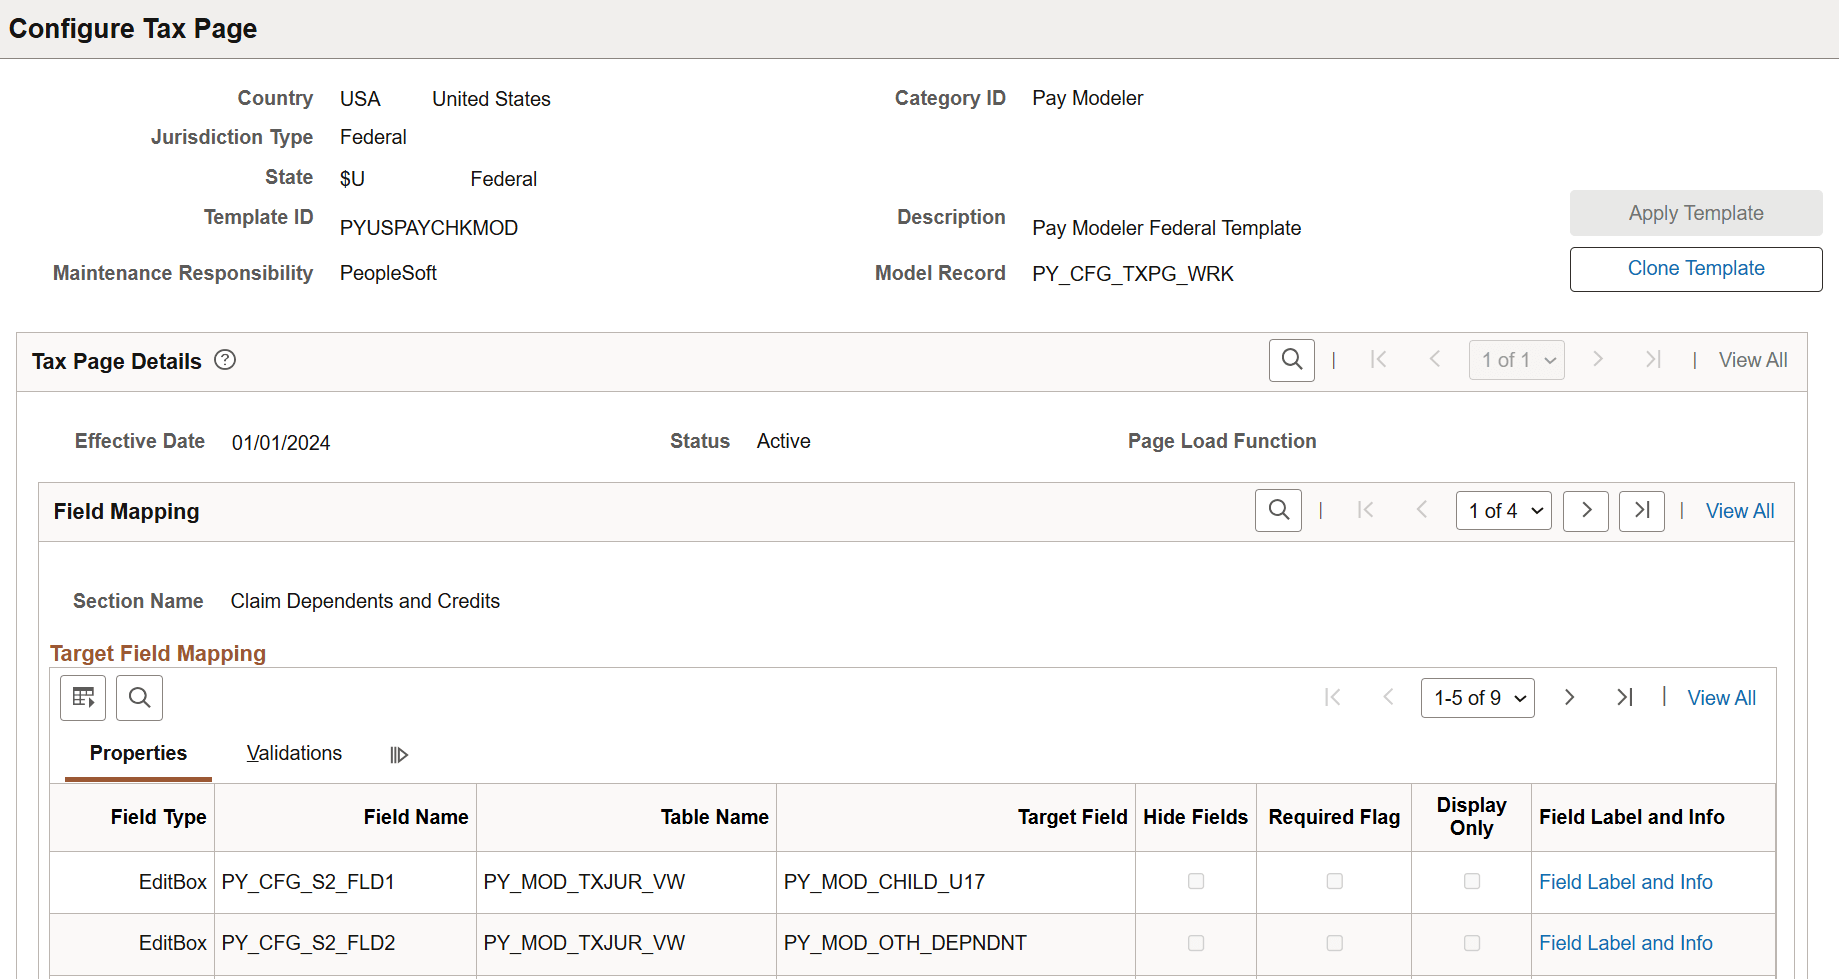Click the search icon in Tax Page Details header
Screen dimensions: 1839x979
pyautogui.click(x=1291, y=359)
